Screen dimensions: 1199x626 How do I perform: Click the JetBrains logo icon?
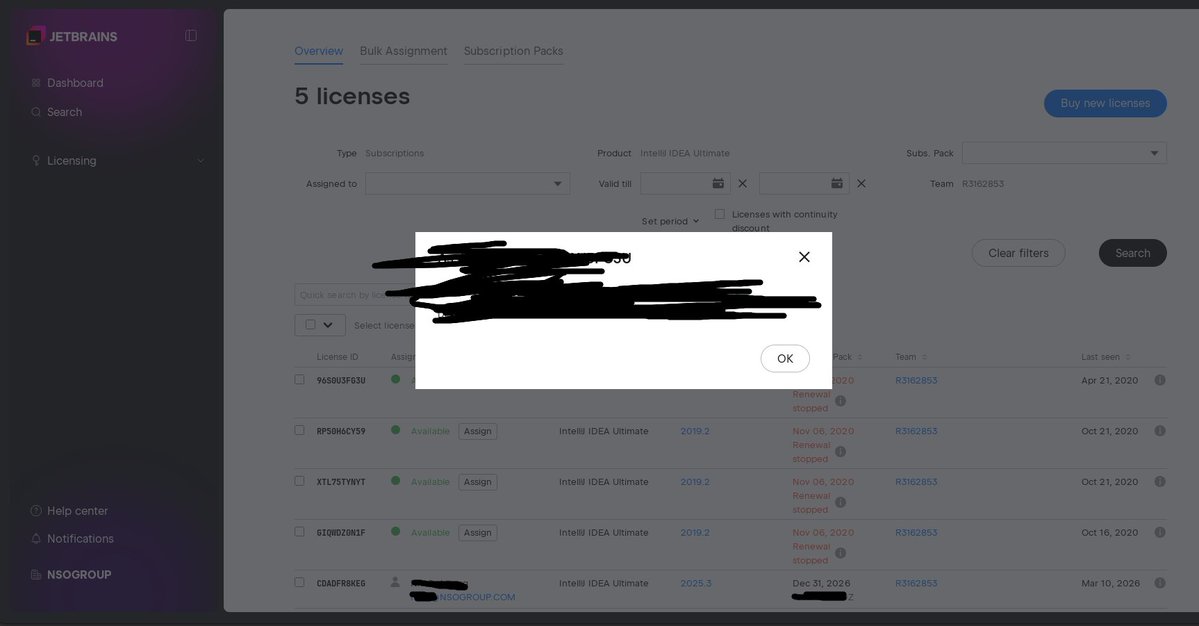tap(36, 36)
